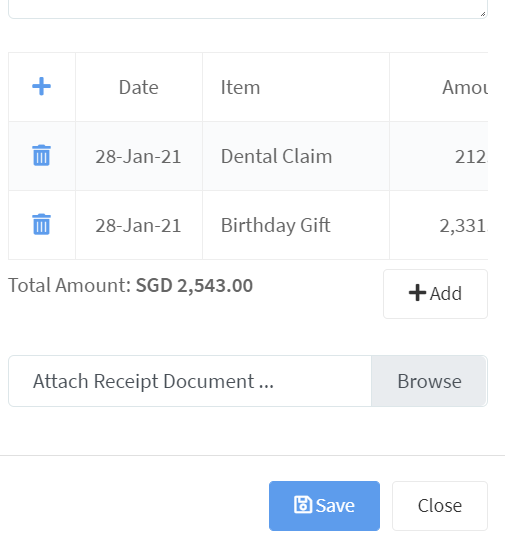Click the Browse button for receipt upload
Viewport: 505px width, 539px height.
(429, 381)
